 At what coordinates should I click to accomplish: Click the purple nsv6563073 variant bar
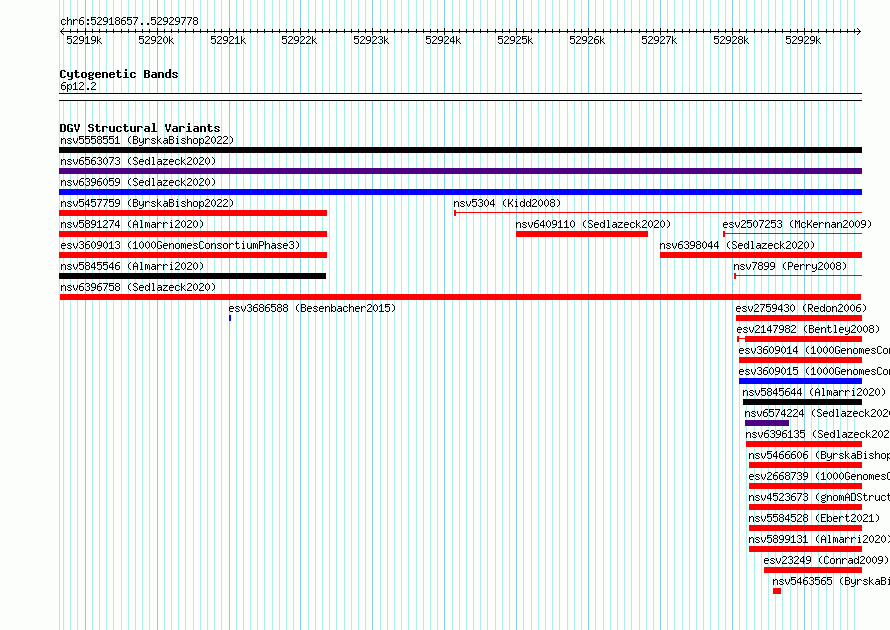coord(460,171)
